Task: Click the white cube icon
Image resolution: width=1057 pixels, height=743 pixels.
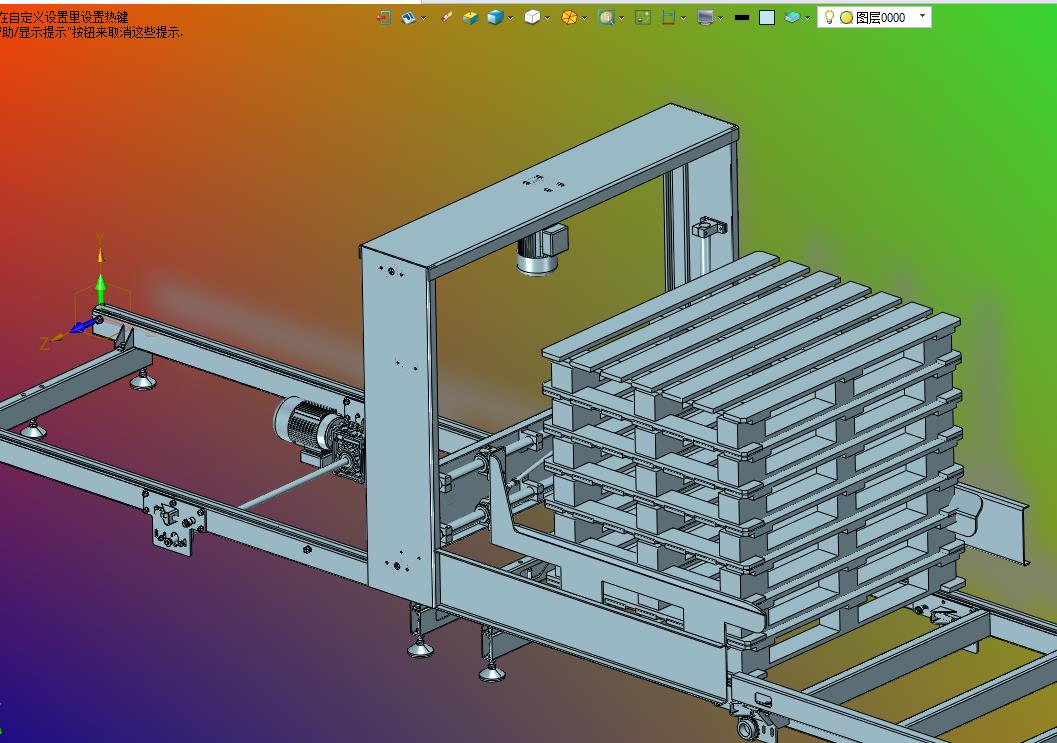Action: pos(533,17)
